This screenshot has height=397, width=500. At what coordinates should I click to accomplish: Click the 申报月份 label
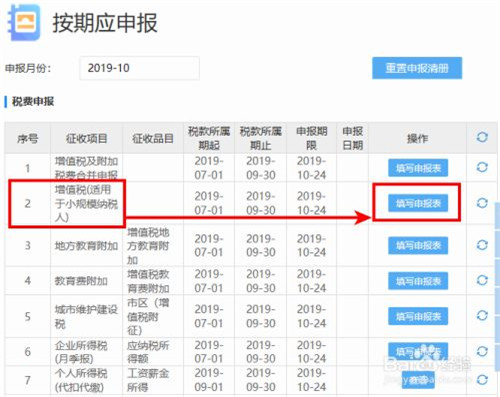click(28, 68)
